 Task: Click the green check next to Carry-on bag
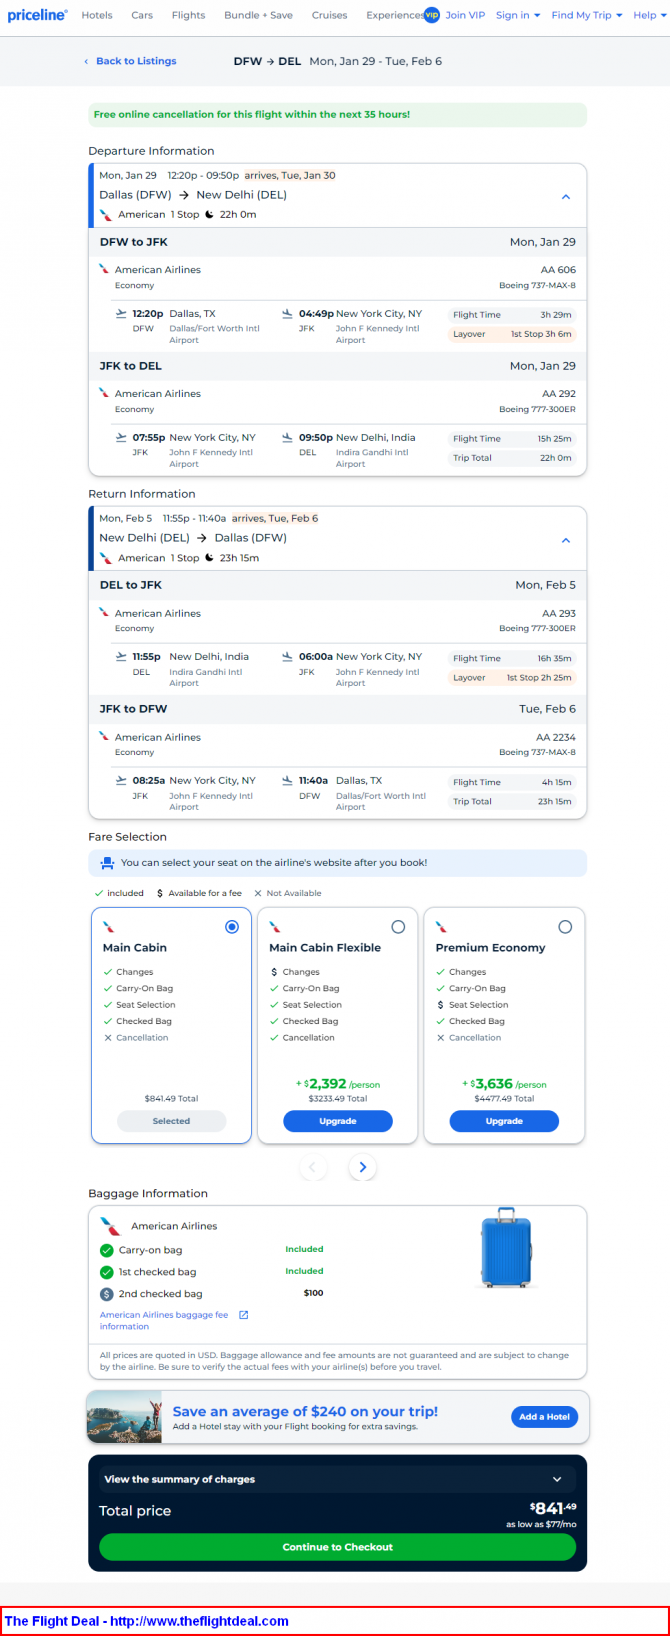(106, 1250)
